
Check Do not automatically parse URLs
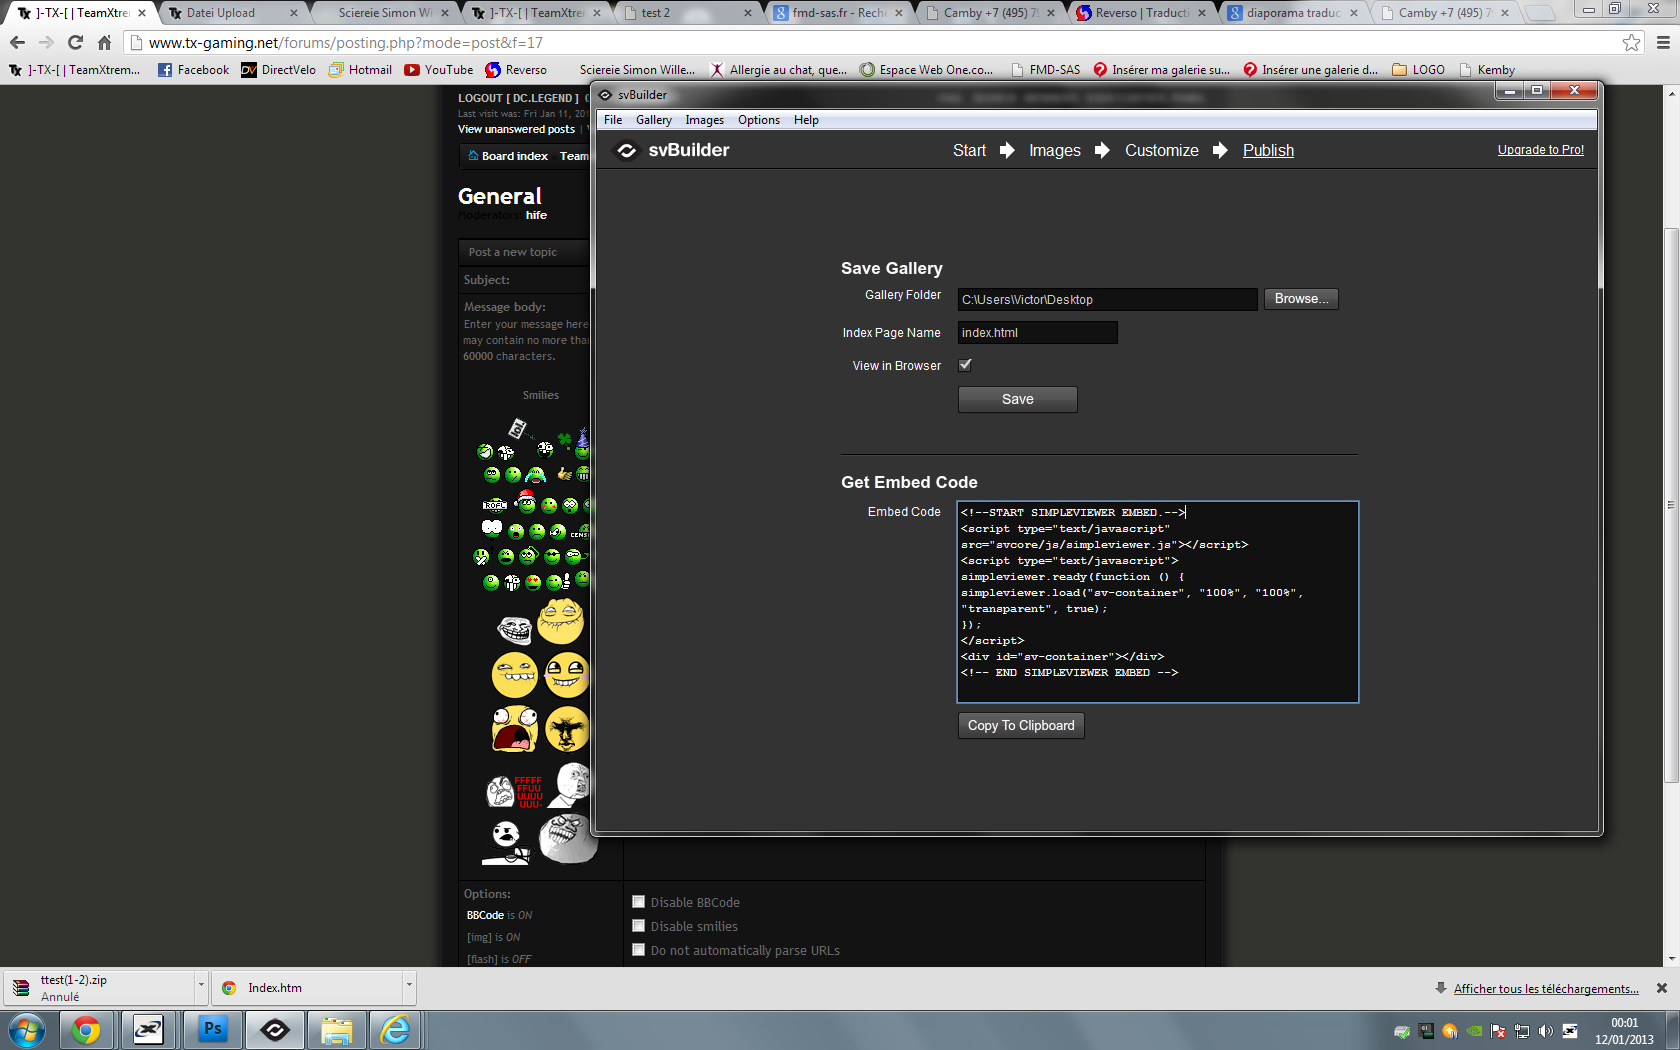(x=638, y=950)
